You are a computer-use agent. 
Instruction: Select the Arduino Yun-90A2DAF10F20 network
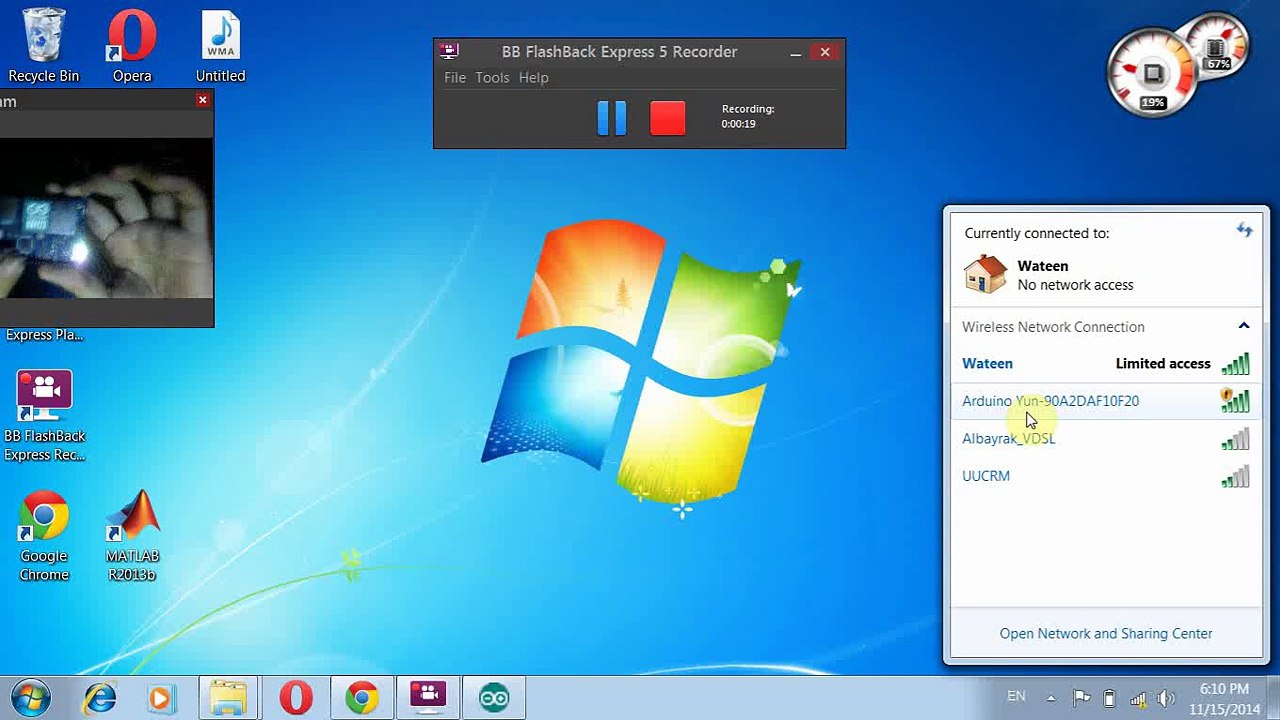point(1106,401)
